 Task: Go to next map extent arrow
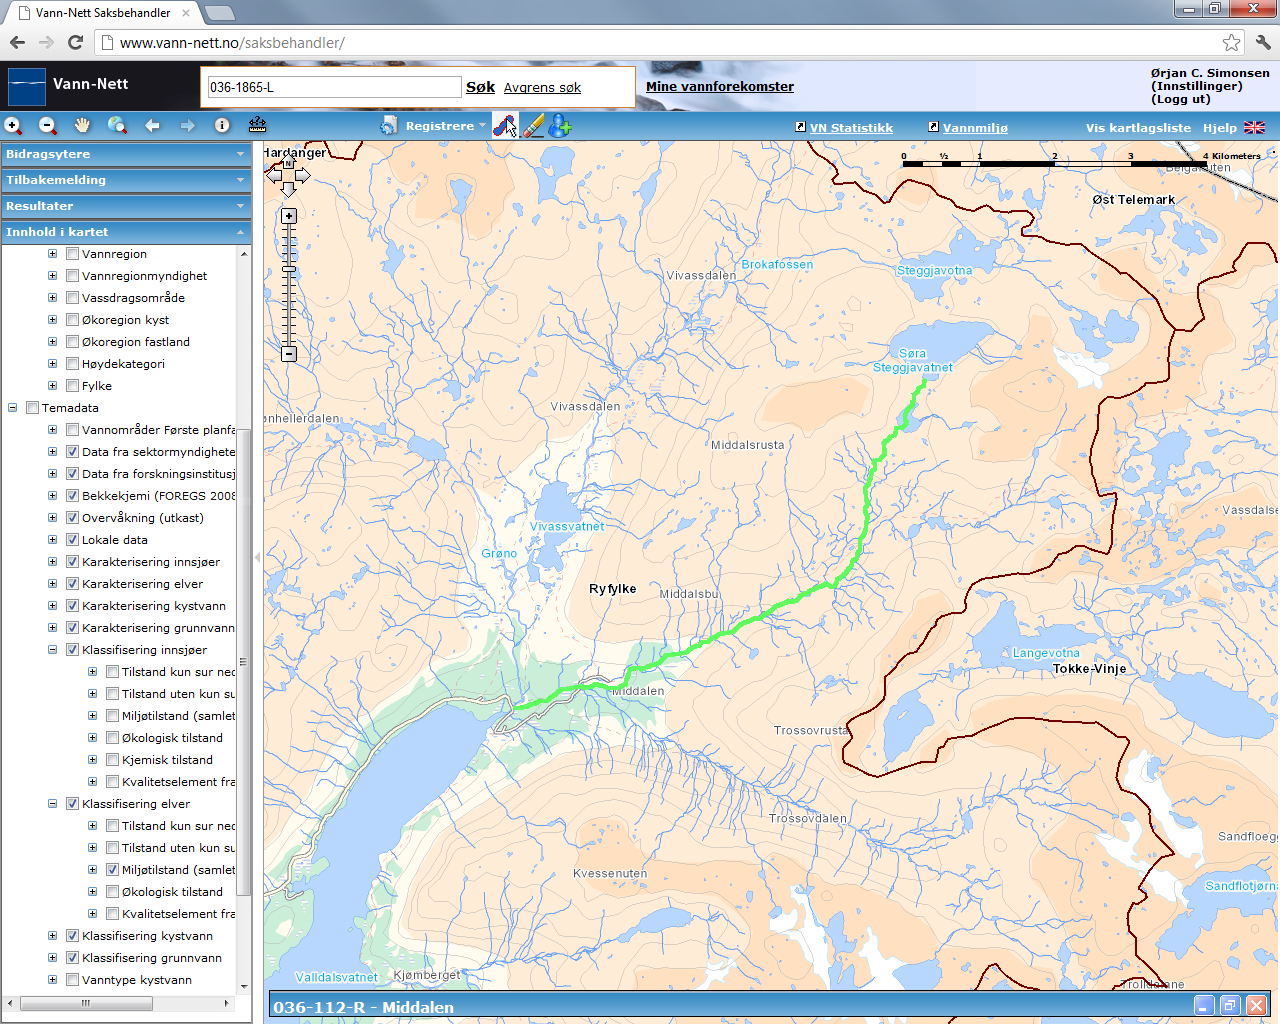(x=187, y=126)
